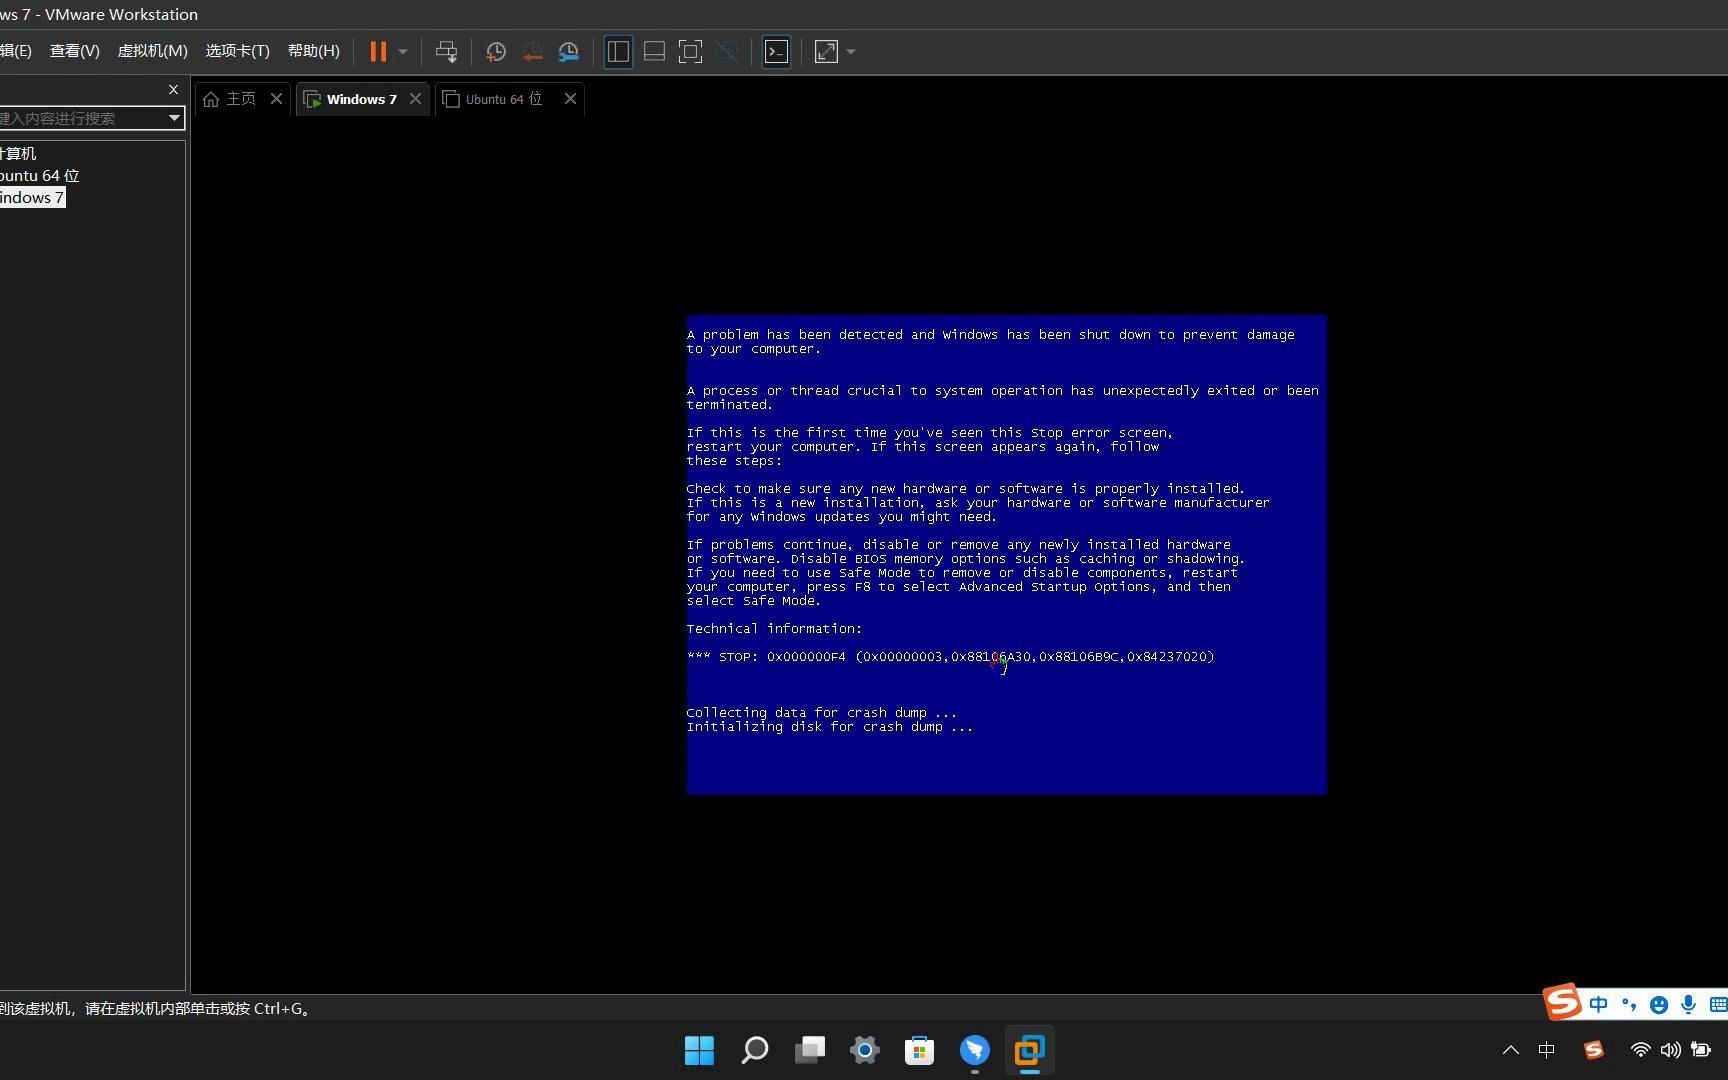Open the blue bird app on taskbar
Image resolution: width=1728 pixels, height=1080 pixels.
click(x=975, y=1050)
